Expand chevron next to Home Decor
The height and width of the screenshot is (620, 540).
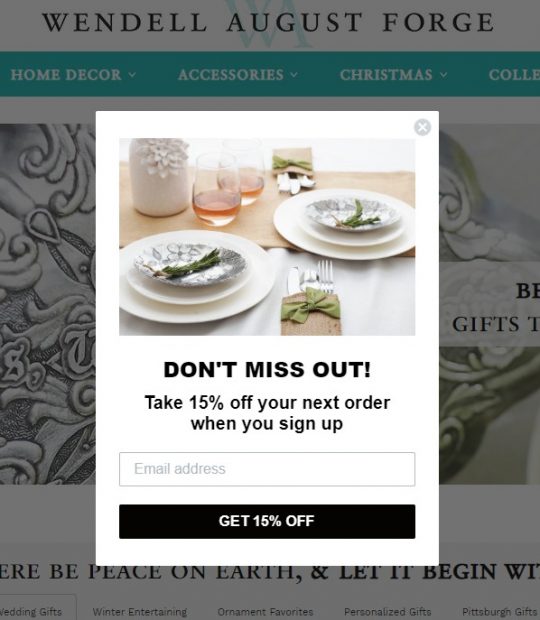click(132, 75)
